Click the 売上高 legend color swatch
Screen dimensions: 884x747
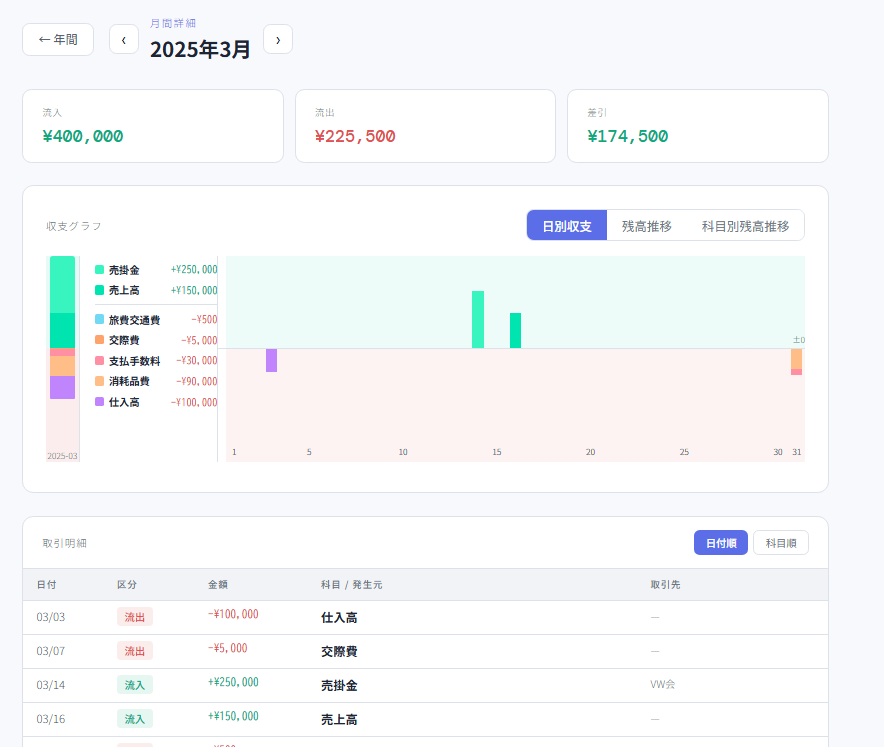[x=99, y=290]
